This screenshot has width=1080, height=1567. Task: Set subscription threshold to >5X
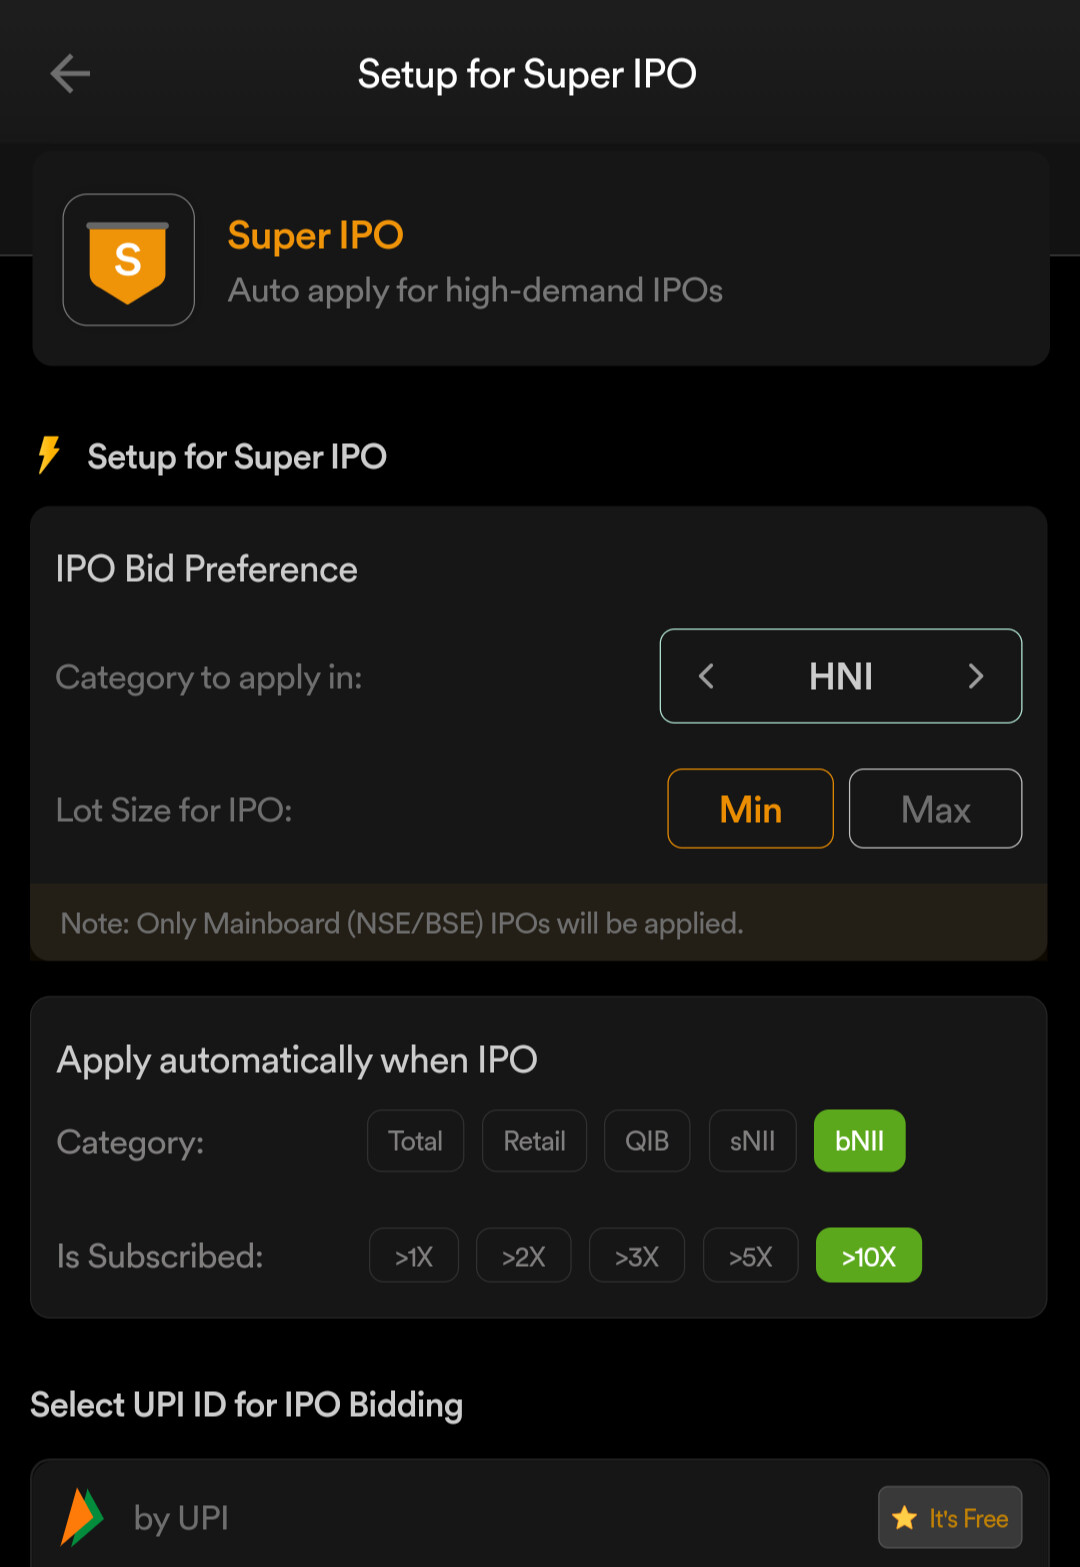coord(750,1256)
